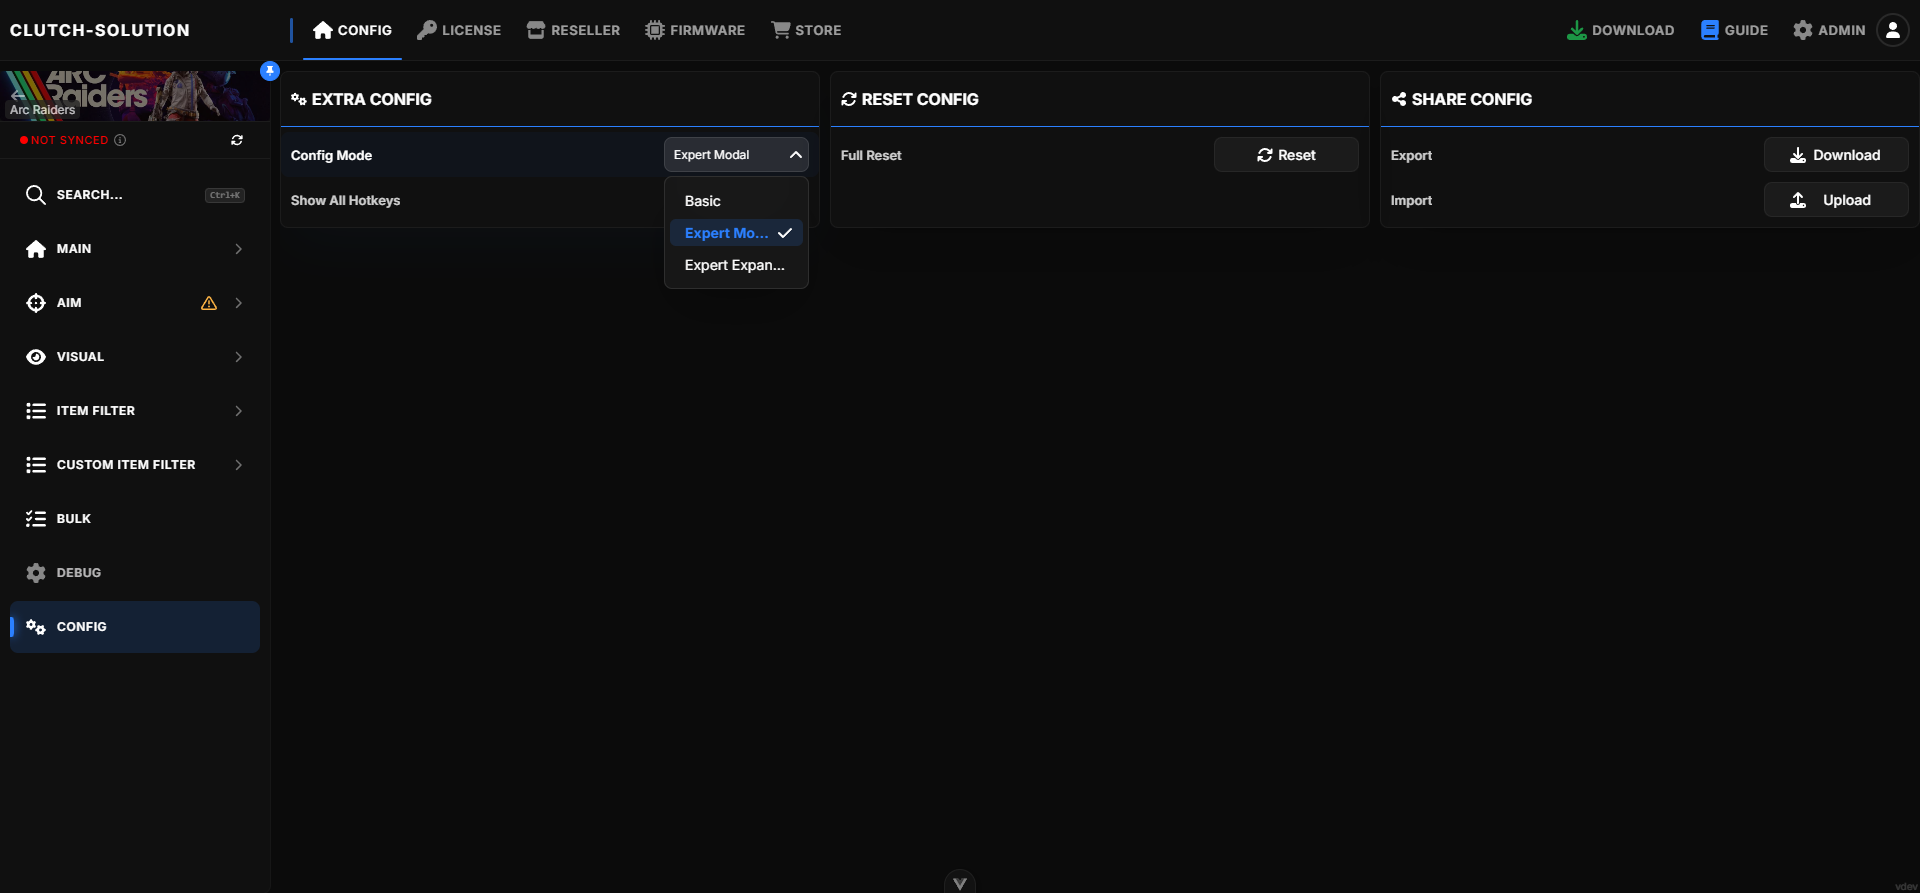Click the CLUTCH-SOLUTION logo text
The height and width of the screenshot is (893, 1920).
tap(100, 30)
